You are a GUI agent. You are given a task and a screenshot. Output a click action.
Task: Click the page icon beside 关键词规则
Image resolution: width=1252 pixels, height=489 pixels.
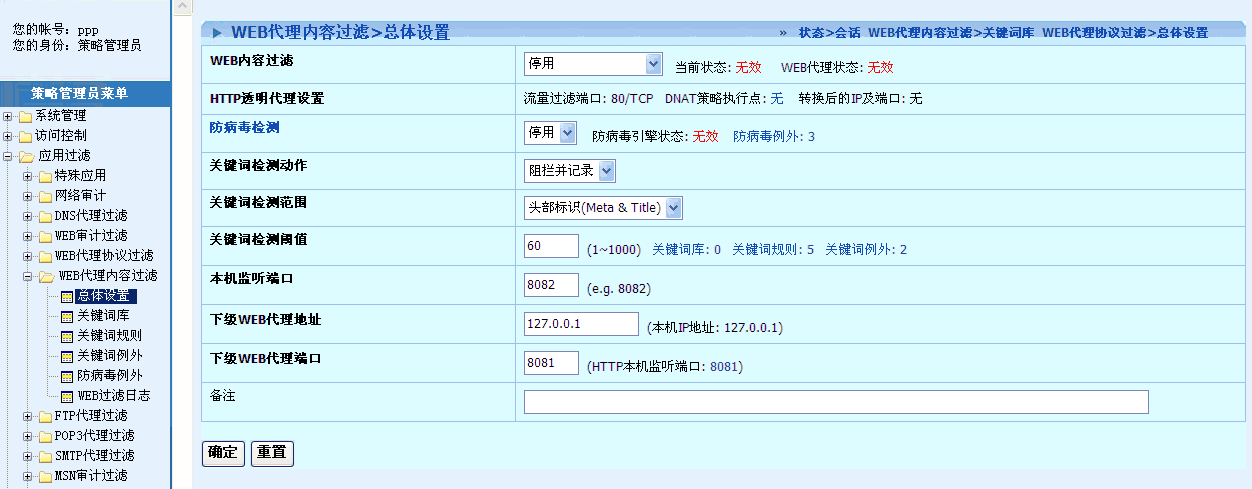click(67, 336)
